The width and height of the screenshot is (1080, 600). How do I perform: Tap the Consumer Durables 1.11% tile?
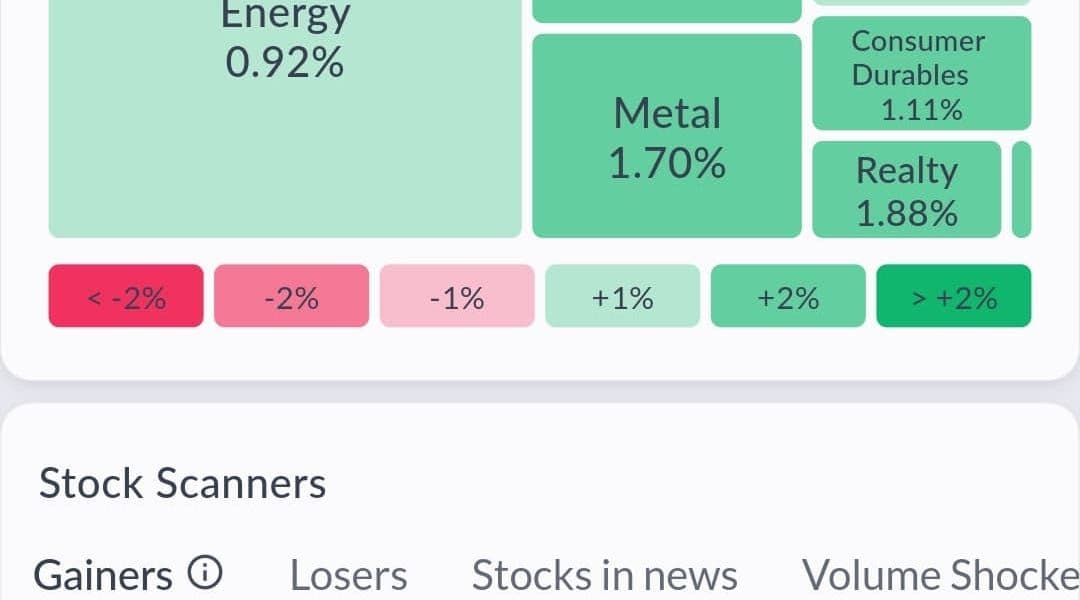coord(921,74)
